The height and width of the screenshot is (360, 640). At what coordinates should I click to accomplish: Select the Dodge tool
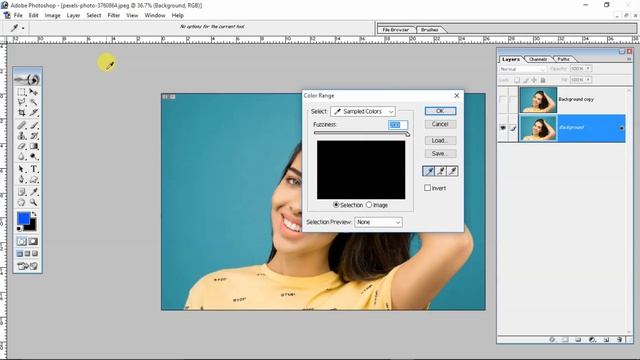[33, 156]
